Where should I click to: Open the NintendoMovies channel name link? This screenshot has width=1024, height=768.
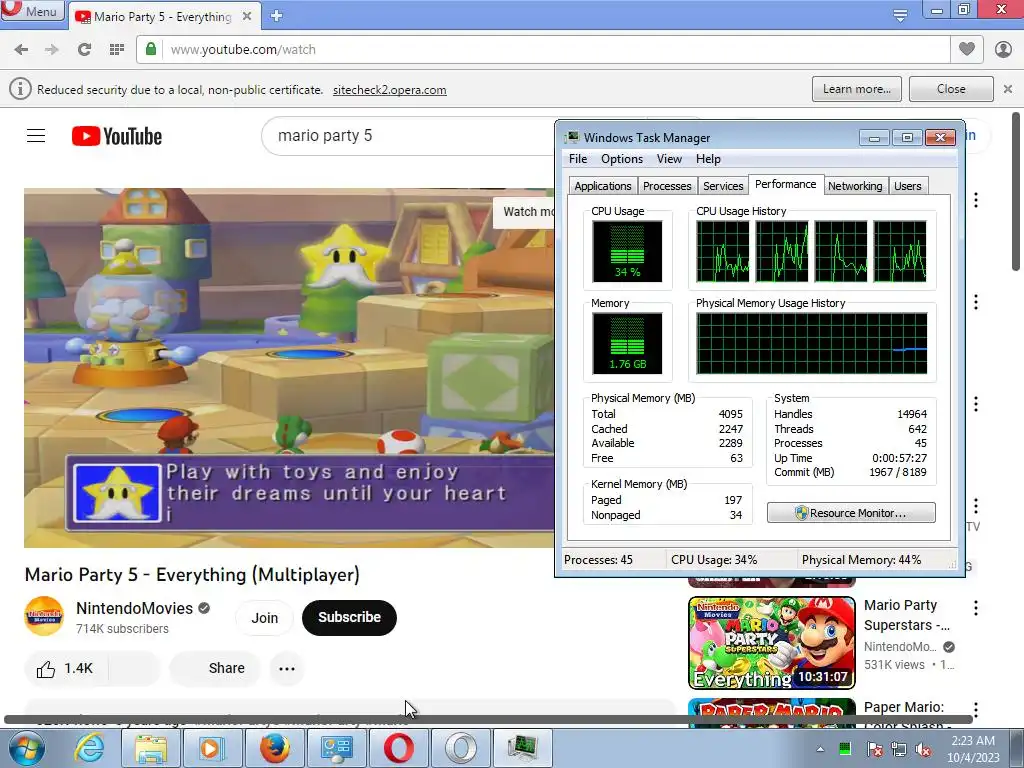(135, 608)
